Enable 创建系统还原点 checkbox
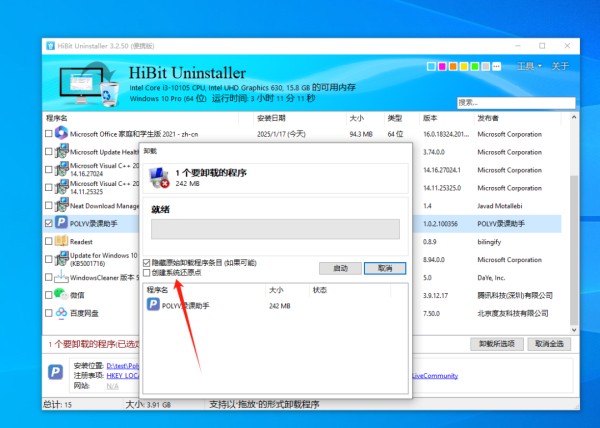The image size is (600, 428). coord(147,272)
